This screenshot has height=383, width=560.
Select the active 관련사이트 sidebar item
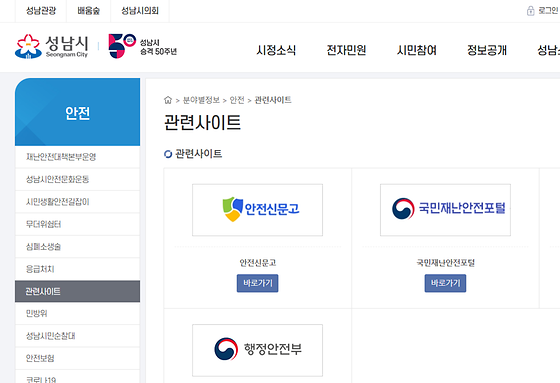(78, 292)
